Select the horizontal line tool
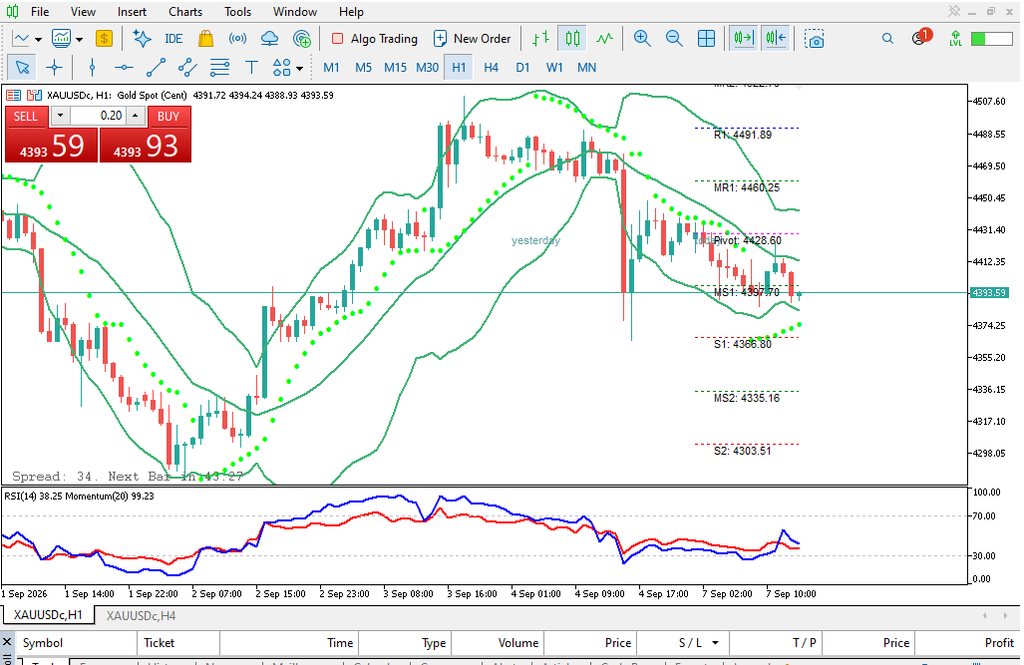Image resolution: width=1024 pixels, height=665 pixels. point(123,67)
